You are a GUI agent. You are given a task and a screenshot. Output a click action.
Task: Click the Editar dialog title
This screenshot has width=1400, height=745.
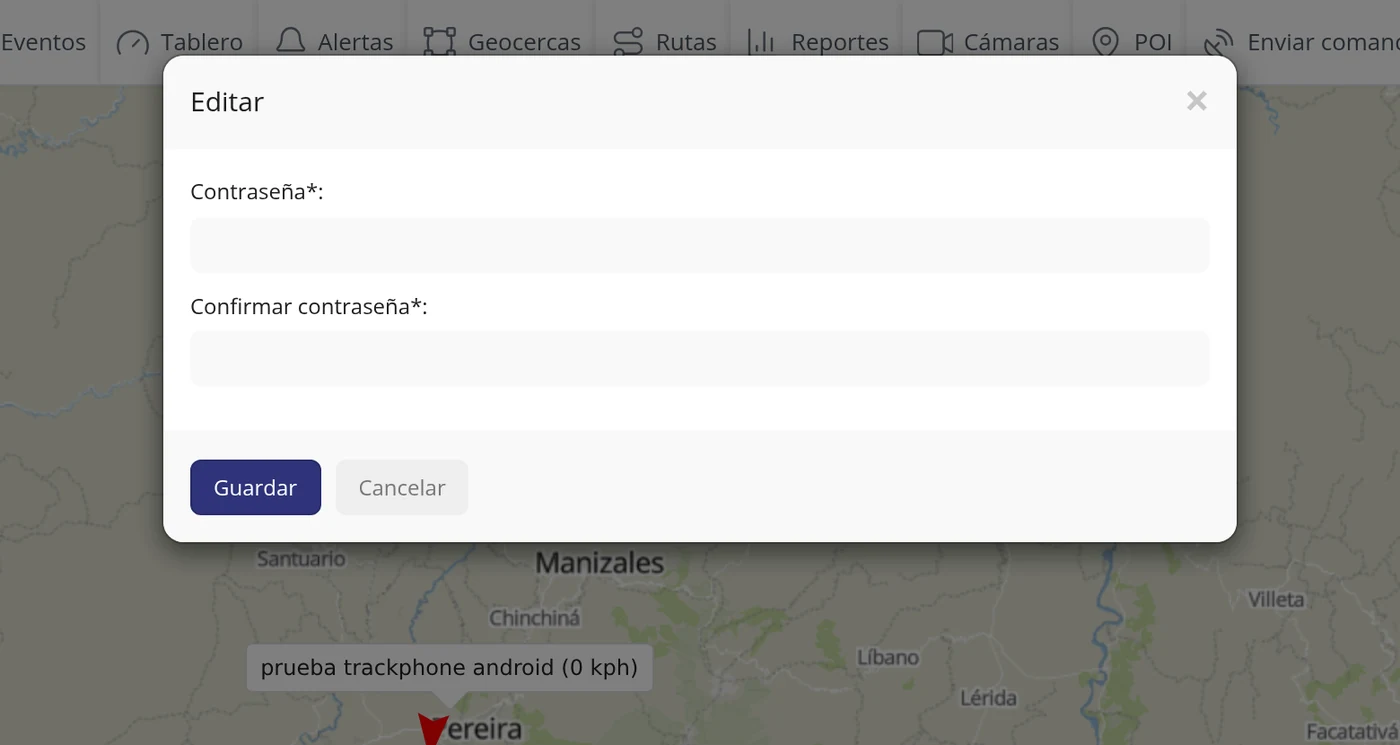pos(227,102)
